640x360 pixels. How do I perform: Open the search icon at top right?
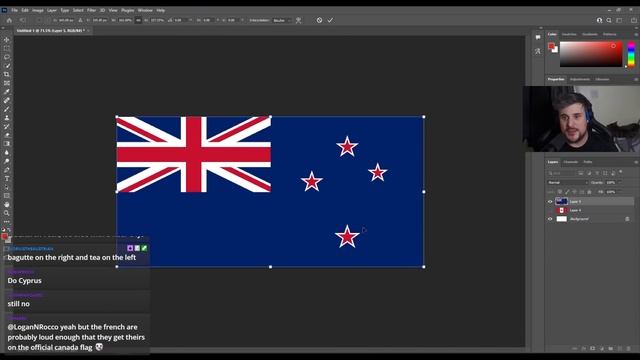tap(609, 20)
